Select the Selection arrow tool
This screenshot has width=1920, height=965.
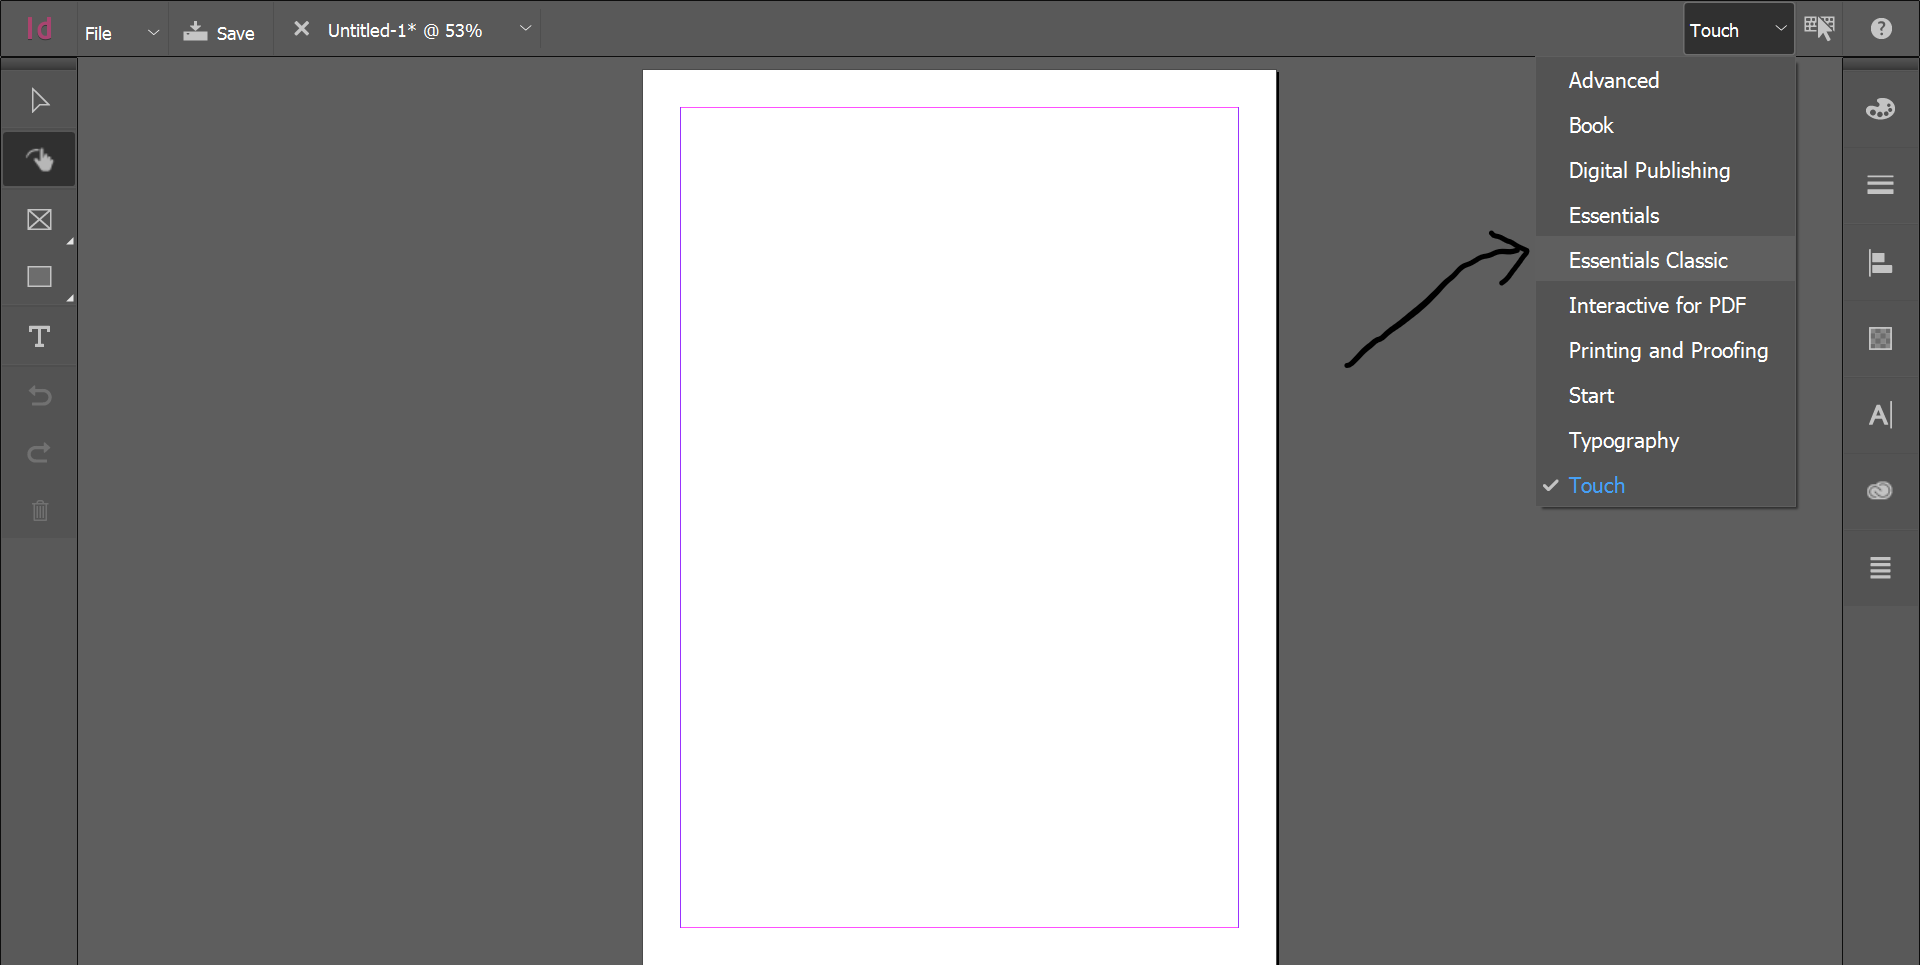pos(39,101)
